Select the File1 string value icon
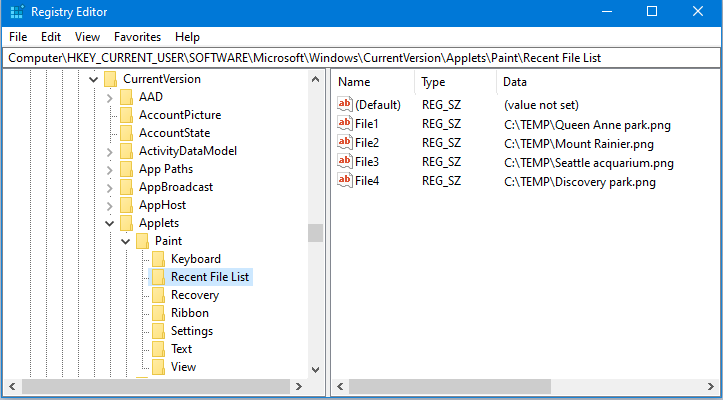Image resolution: width=723 pixels, height=400 pixels. [x=345, y=123]
